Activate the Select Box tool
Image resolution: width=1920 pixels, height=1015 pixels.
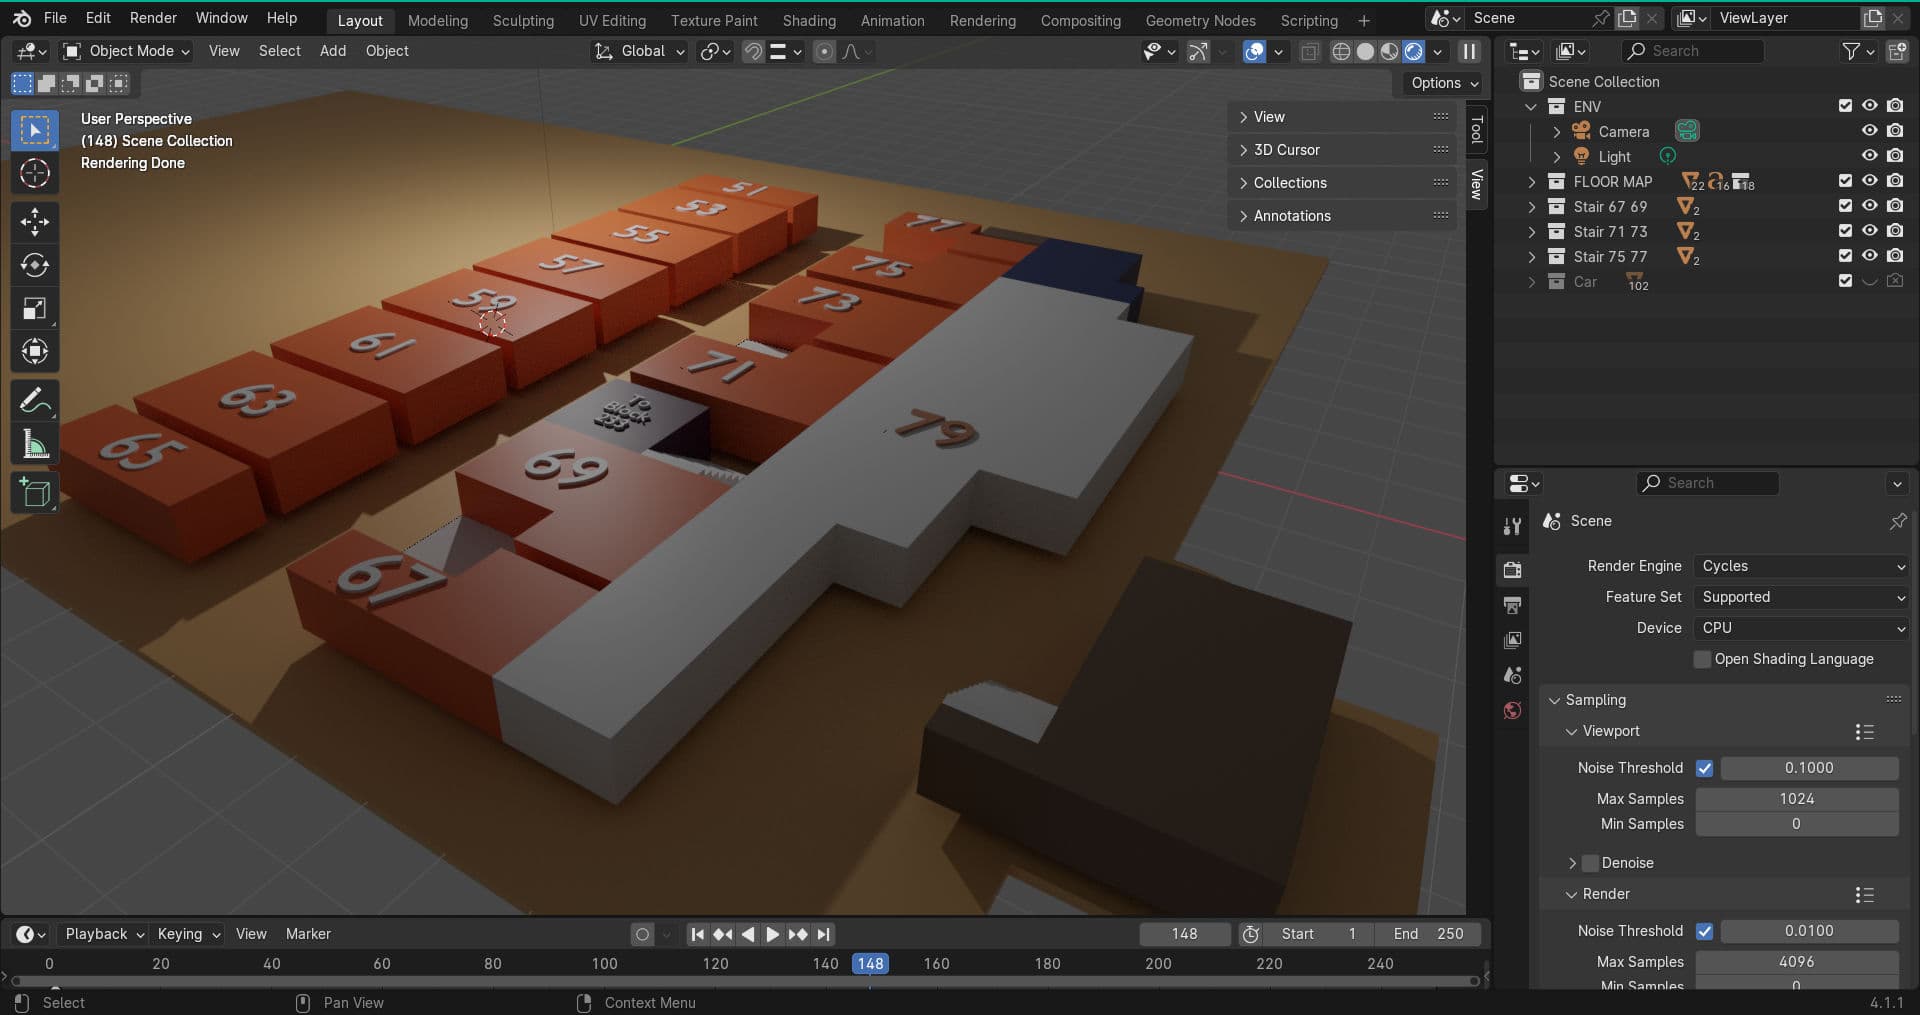(x=35, y=130)
